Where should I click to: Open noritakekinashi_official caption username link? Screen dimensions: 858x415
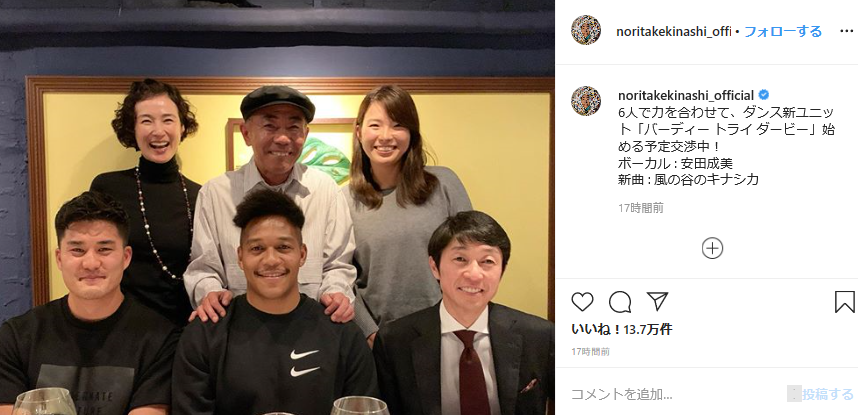point(686,95)
